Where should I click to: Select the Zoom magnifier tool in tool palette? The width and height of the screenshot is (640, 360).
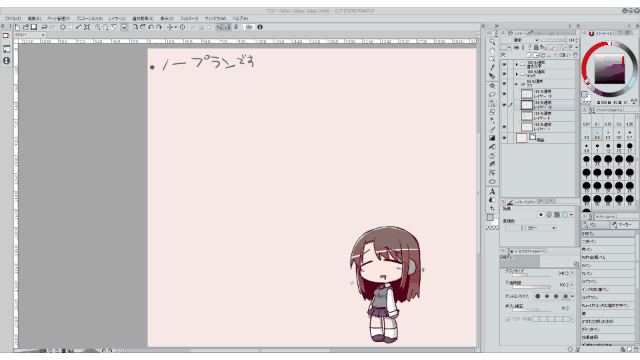(x=492, y=42)
